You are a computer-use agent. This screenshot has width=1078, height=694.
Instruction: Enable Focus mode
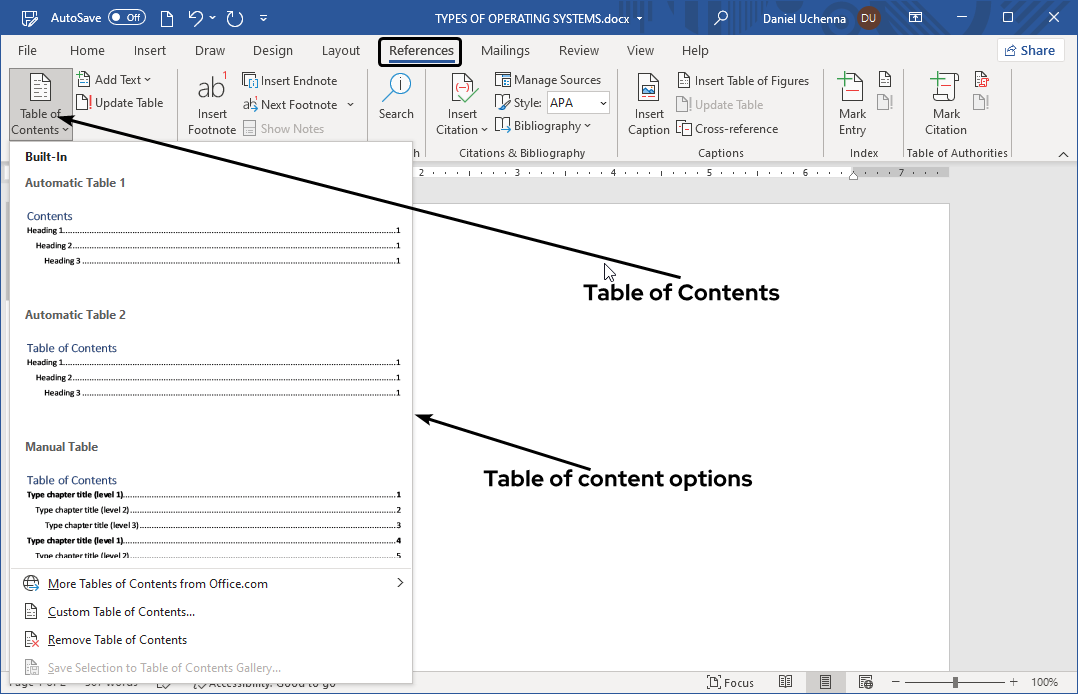(730, 682)
